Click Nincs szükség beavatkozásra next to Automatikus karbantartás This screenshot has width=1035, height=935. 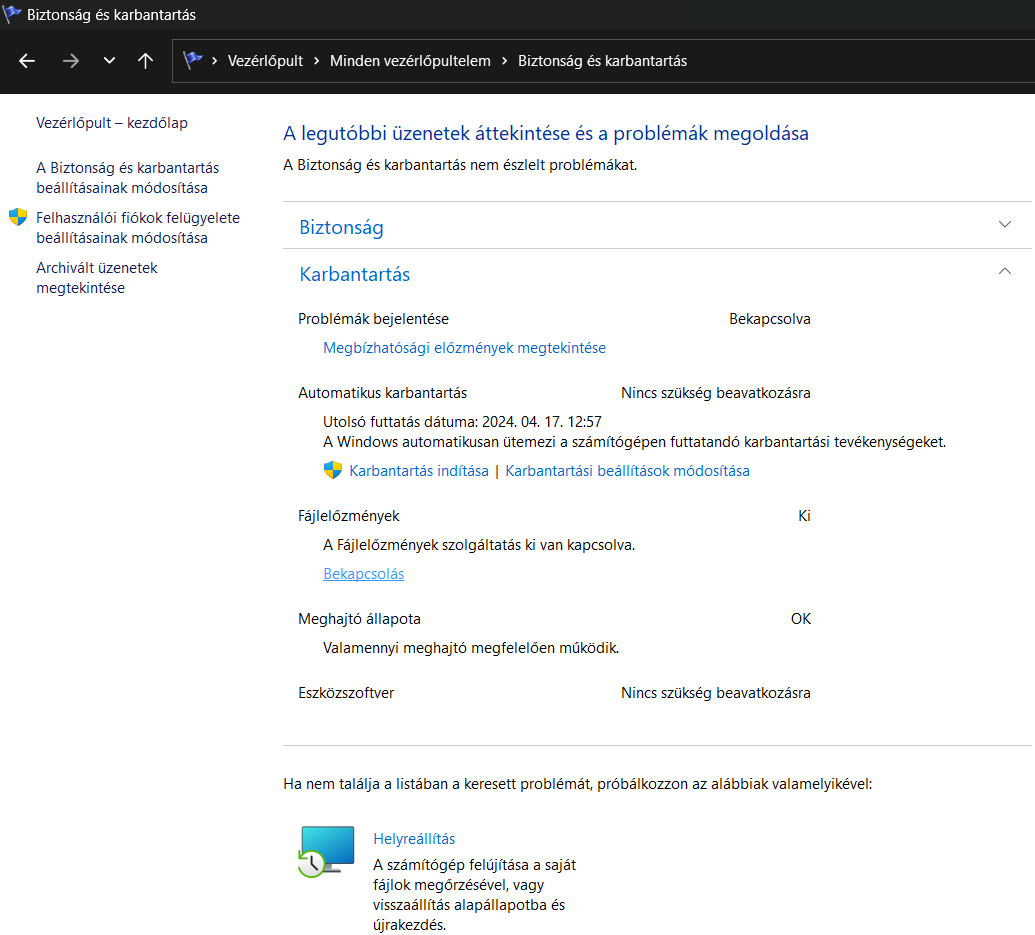click(x=716, y=393)
